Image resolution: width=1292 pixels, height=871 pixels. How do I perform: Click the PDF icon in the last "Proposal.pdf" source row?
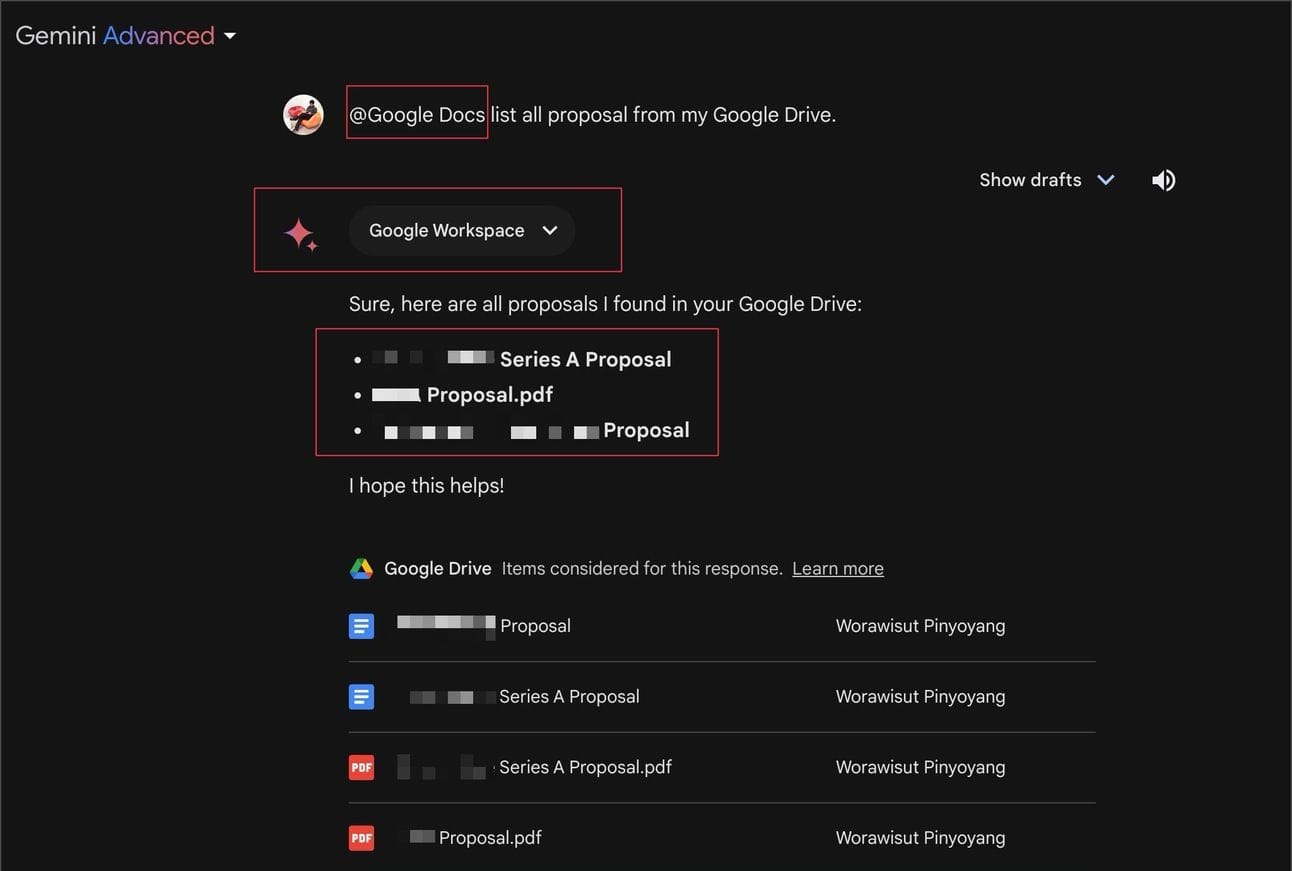[x=361, y=838]
